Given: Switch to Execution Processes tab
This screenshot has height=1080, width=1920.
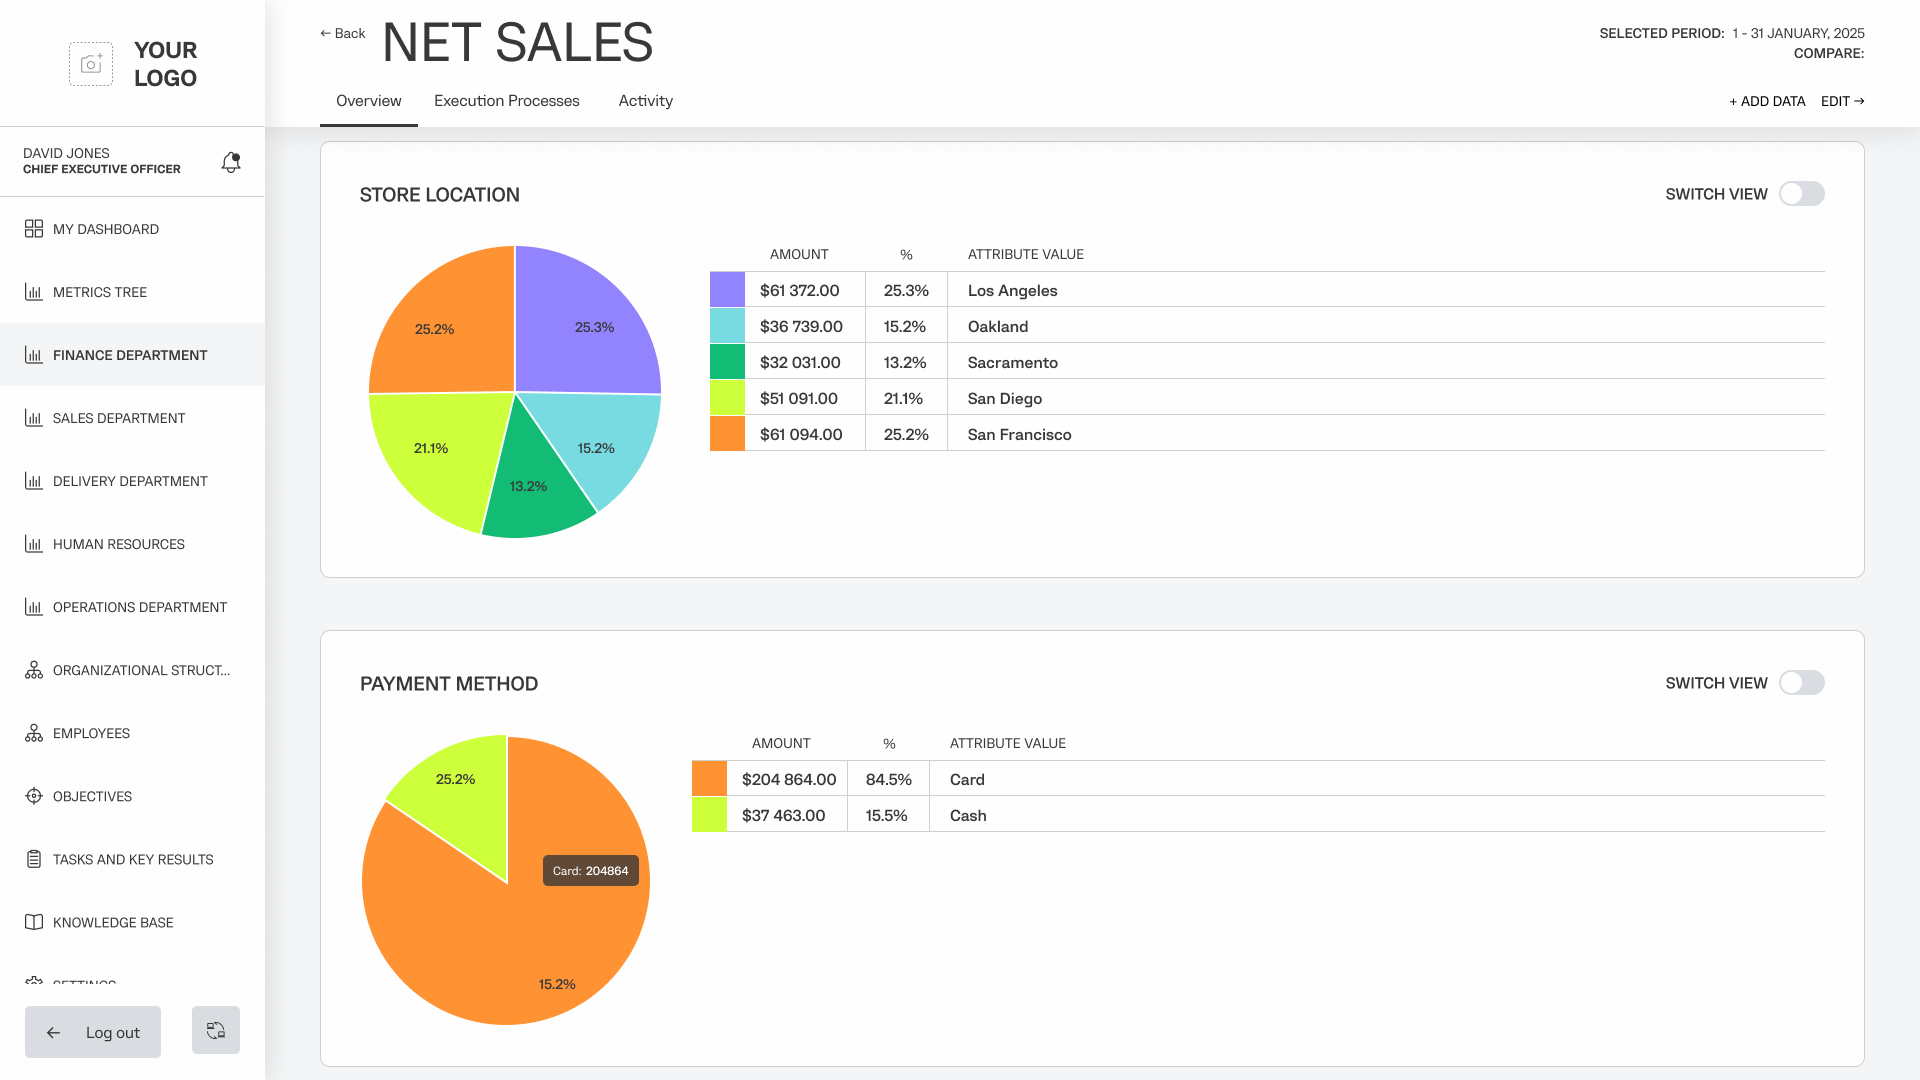Looking at the screenshot, I should click(x=506, y=101).
